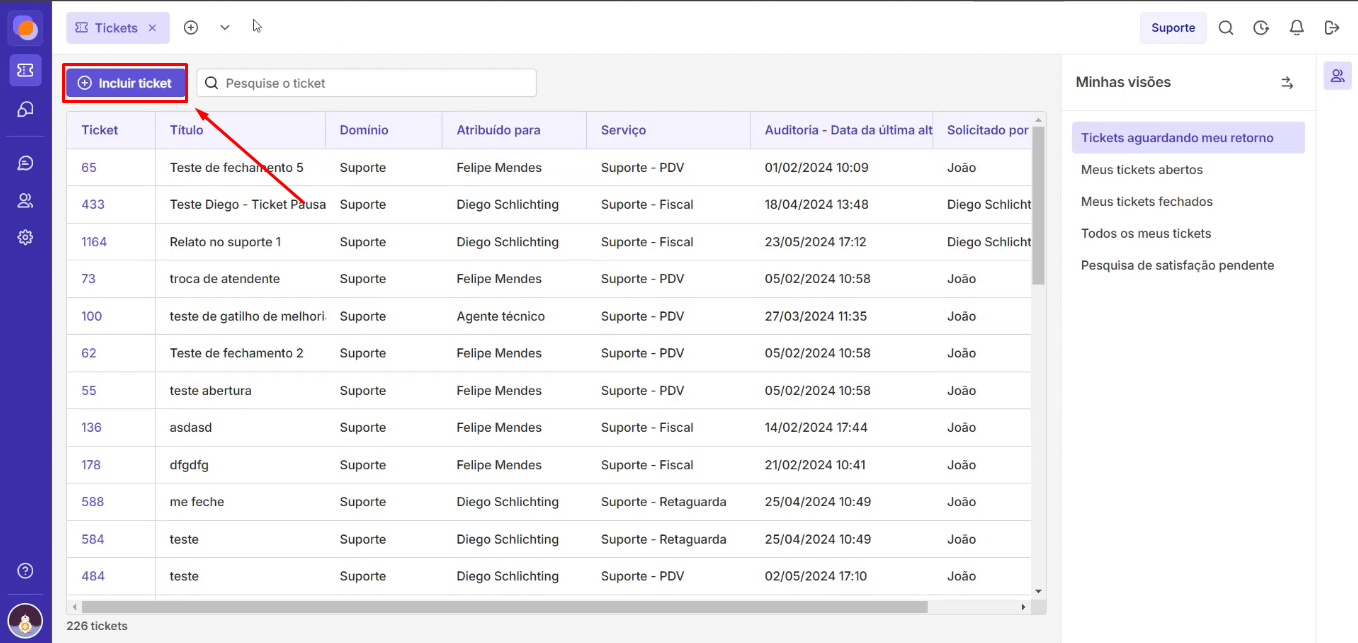1358x643 pixels.
Task: Select Todos os meus tickets view
Action: point(1146,234)
